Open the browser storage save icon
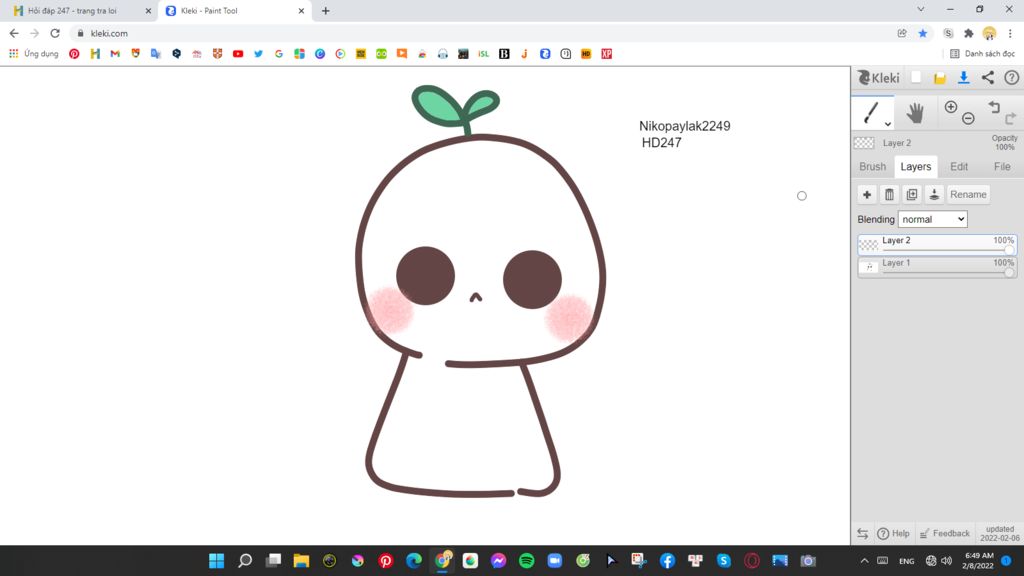Screen dimensions: 1024x576 pos(940,78)
